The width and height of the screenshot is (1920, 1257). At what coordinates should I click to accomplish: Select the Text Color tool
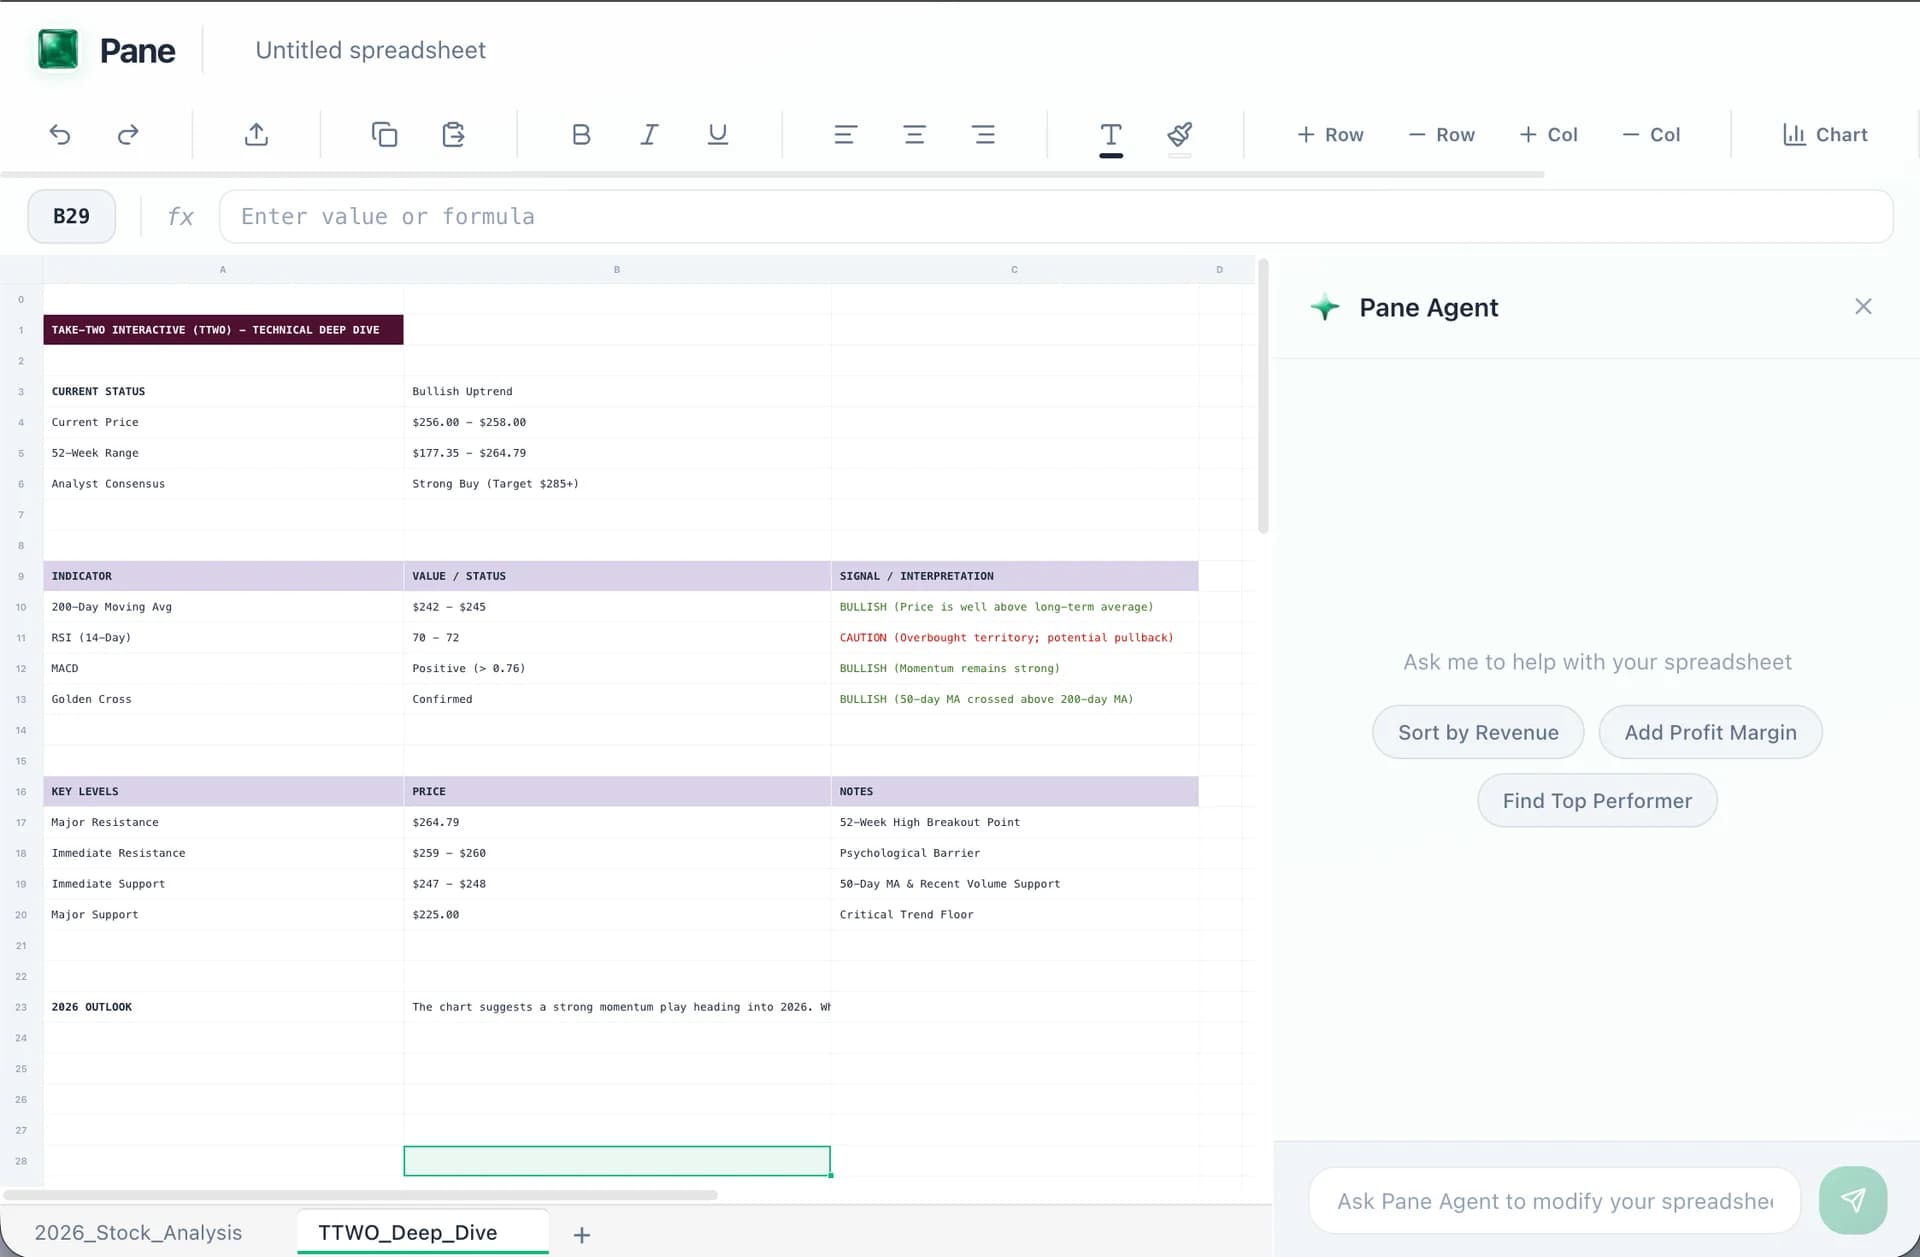coord(1110,135)
